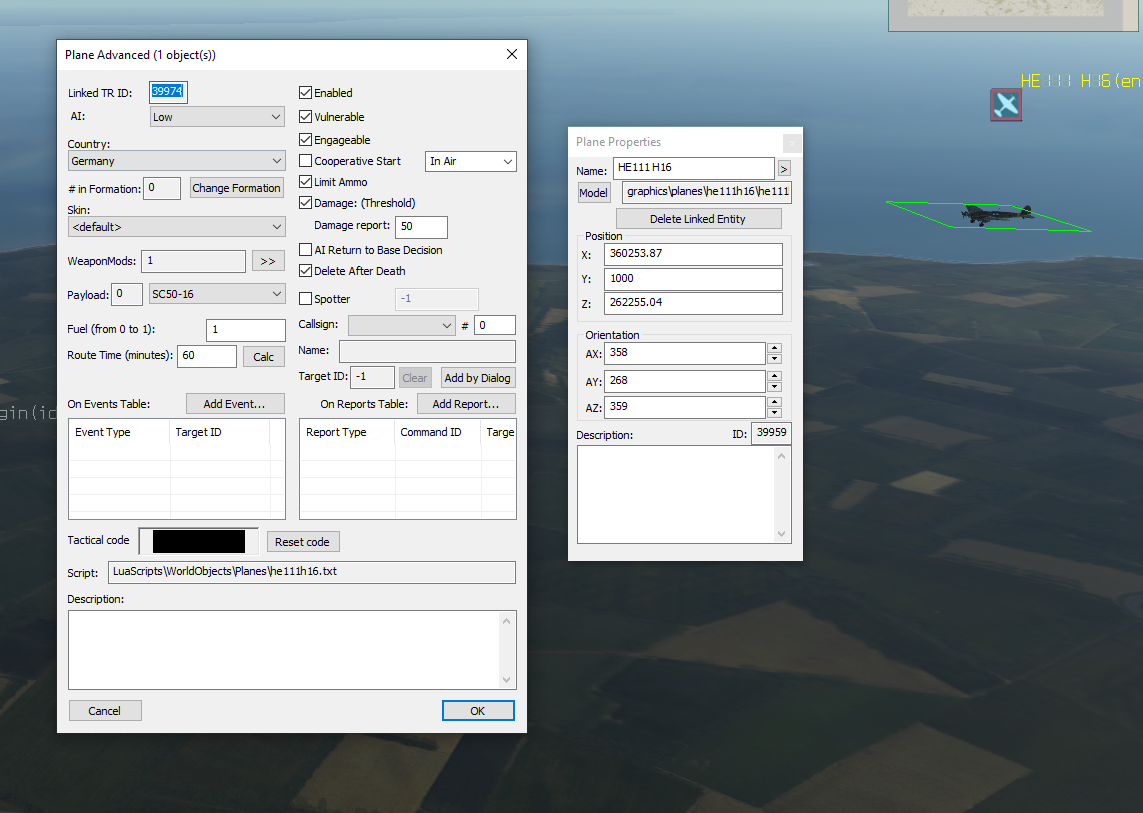Uncheck the Vulnerable checkbox
The image size is (1143, 813).
[306, 117]
